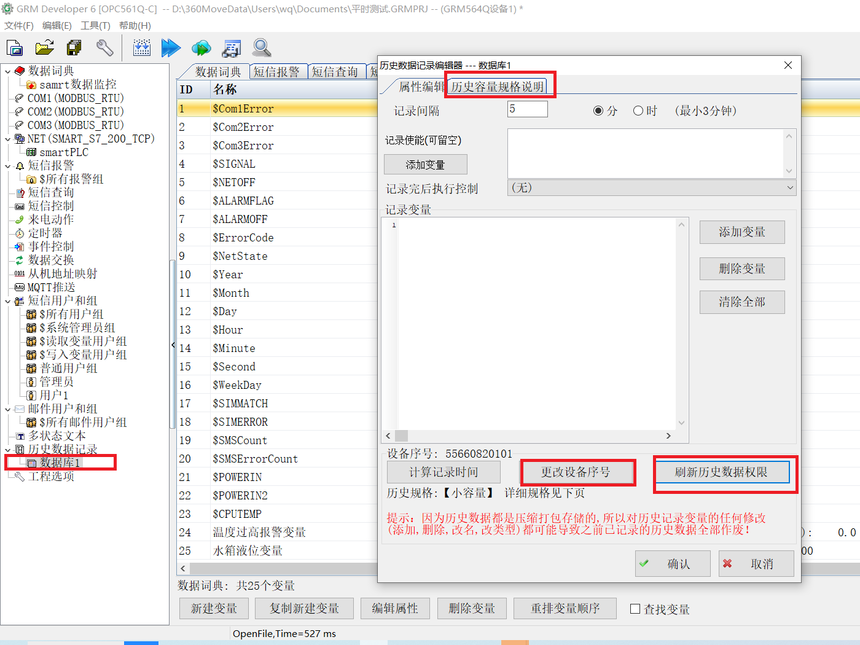Collapse the 数据词典 tree node
The image size is (860, 645).
8,72
